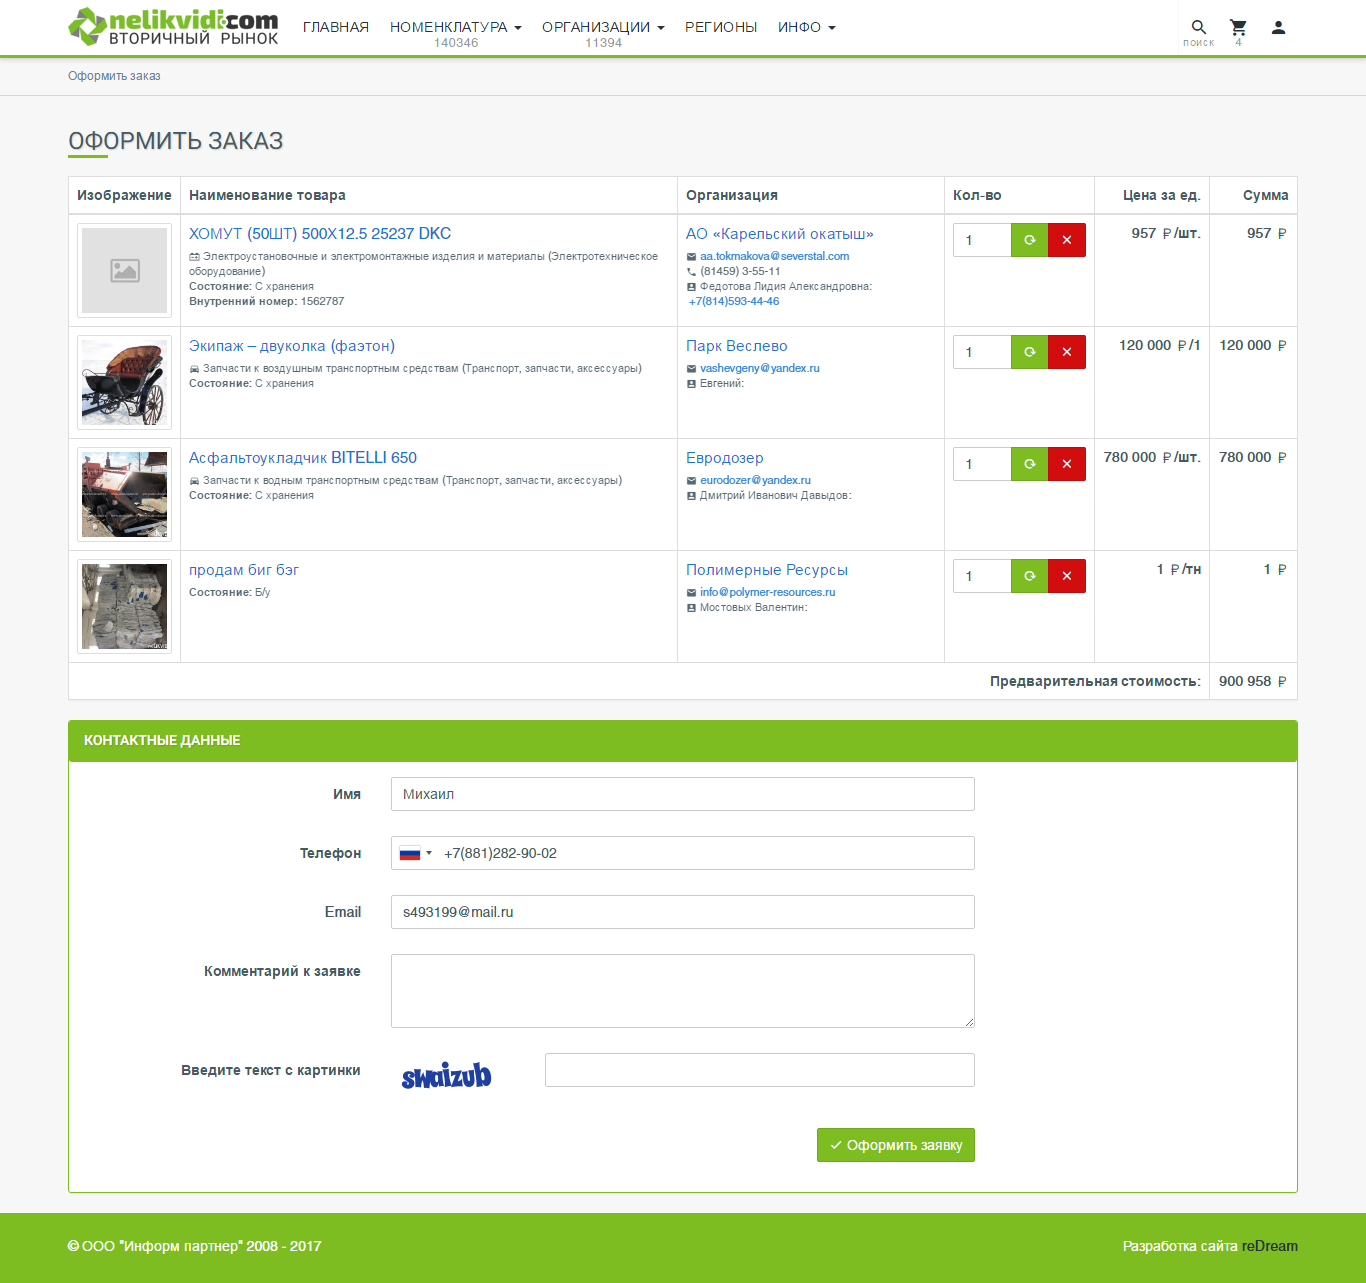Focus the Email input field
1366x1283 pixels.
pyautogui.click(x=683, y=912)
